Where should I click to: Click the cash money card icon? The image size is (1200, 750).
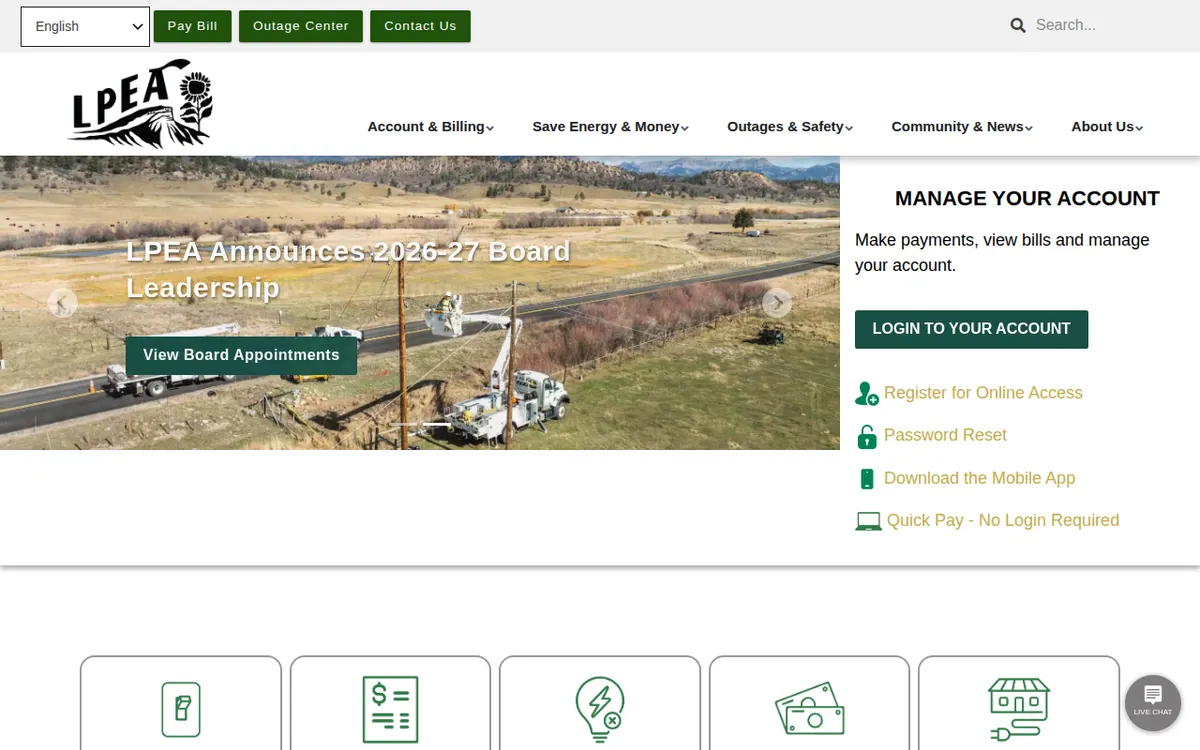pos(810,709)
